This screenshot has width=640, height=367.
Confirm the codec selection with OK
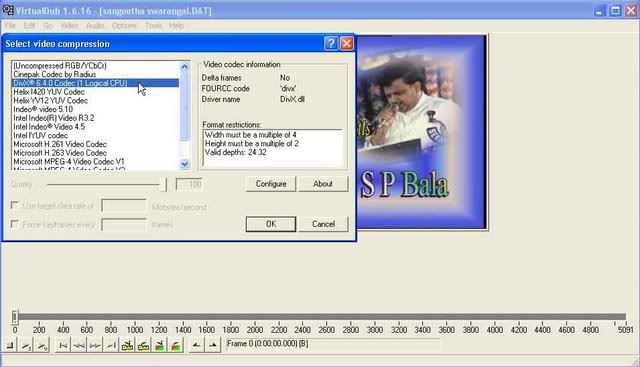pos(271,224)
